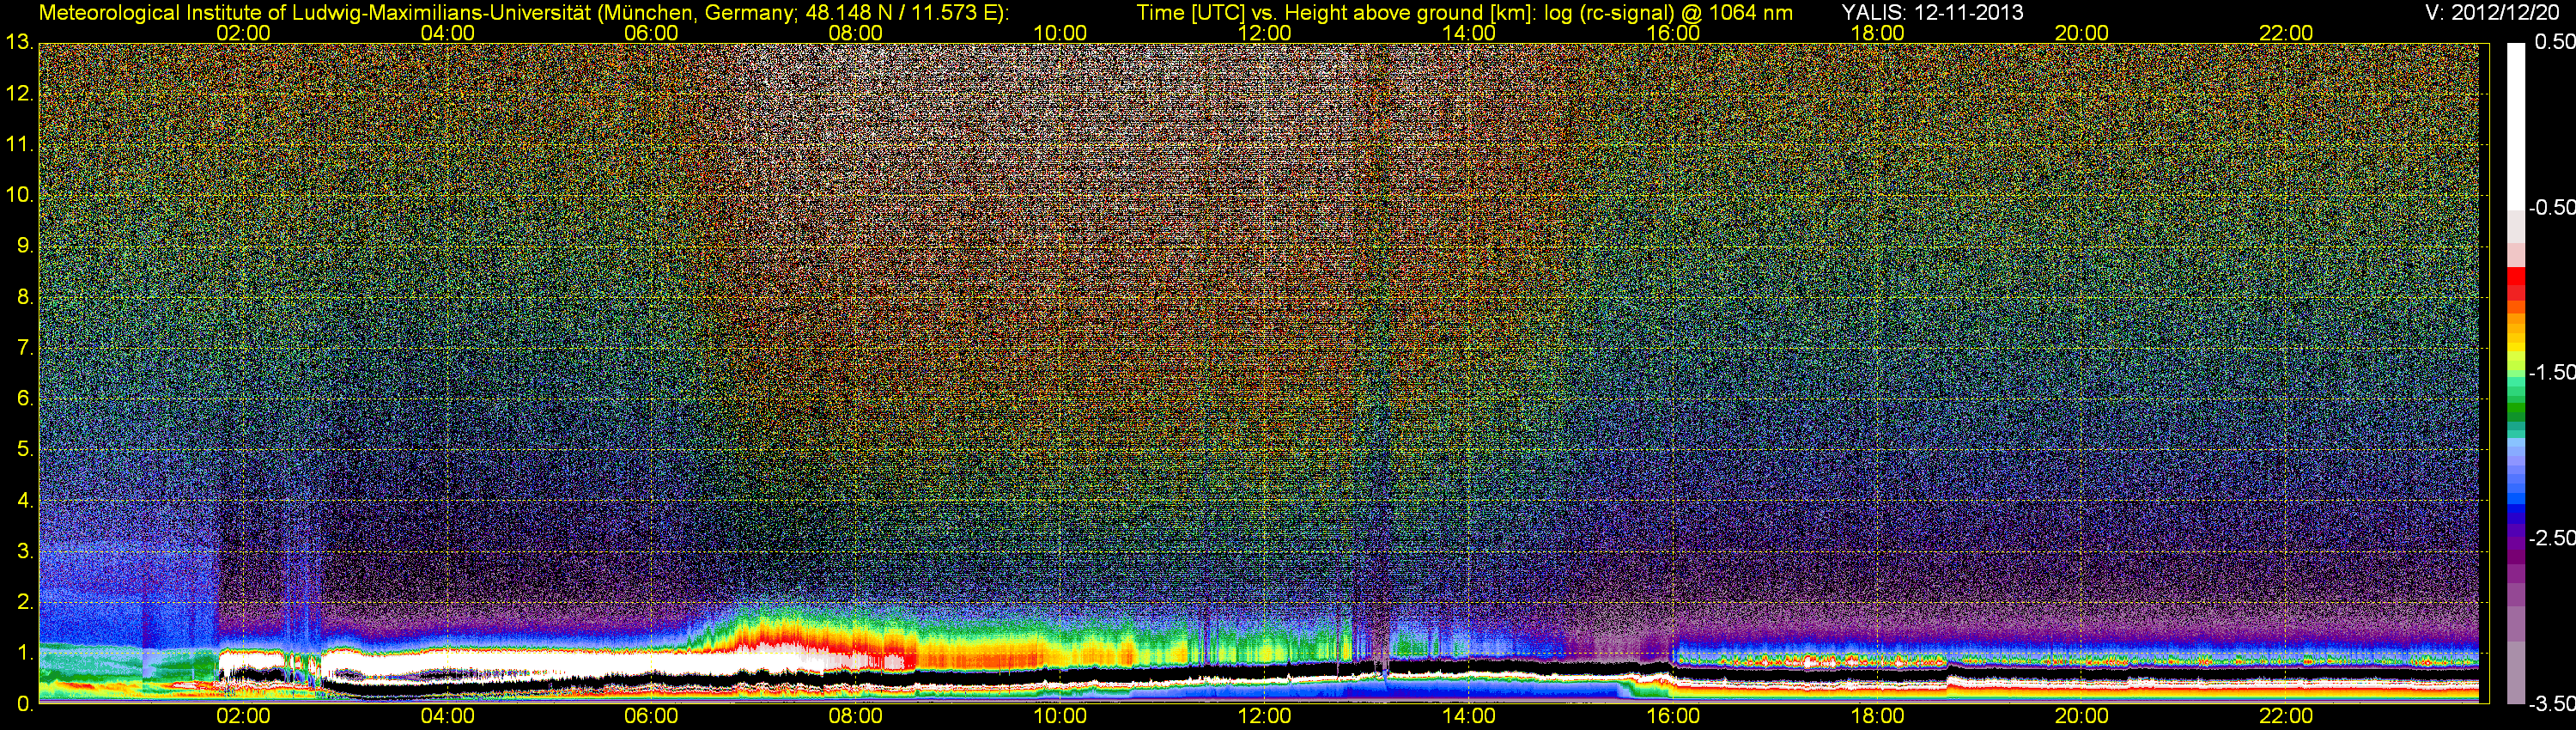
Task: Click the -3.50 colorbar scale value
Action: pyautogui.click(x=2551, y=704)
